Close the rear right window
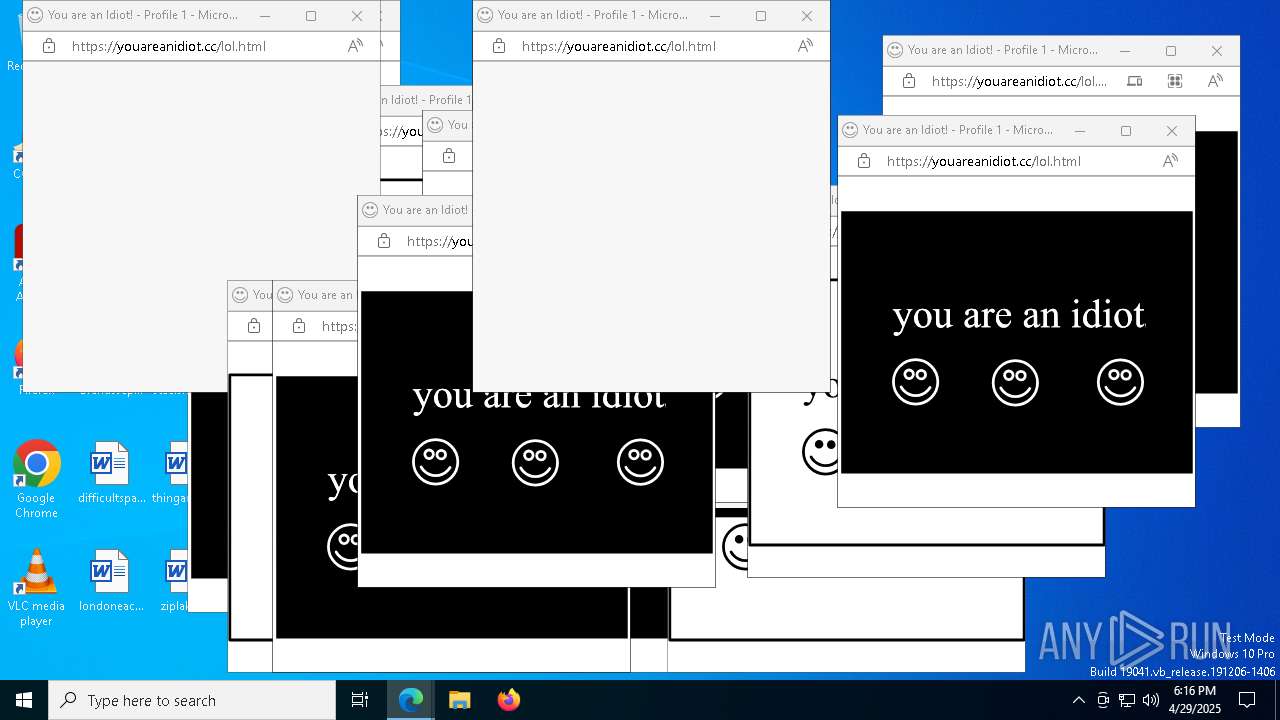The image size is (1280, 720). click(x=1217, y=50)
